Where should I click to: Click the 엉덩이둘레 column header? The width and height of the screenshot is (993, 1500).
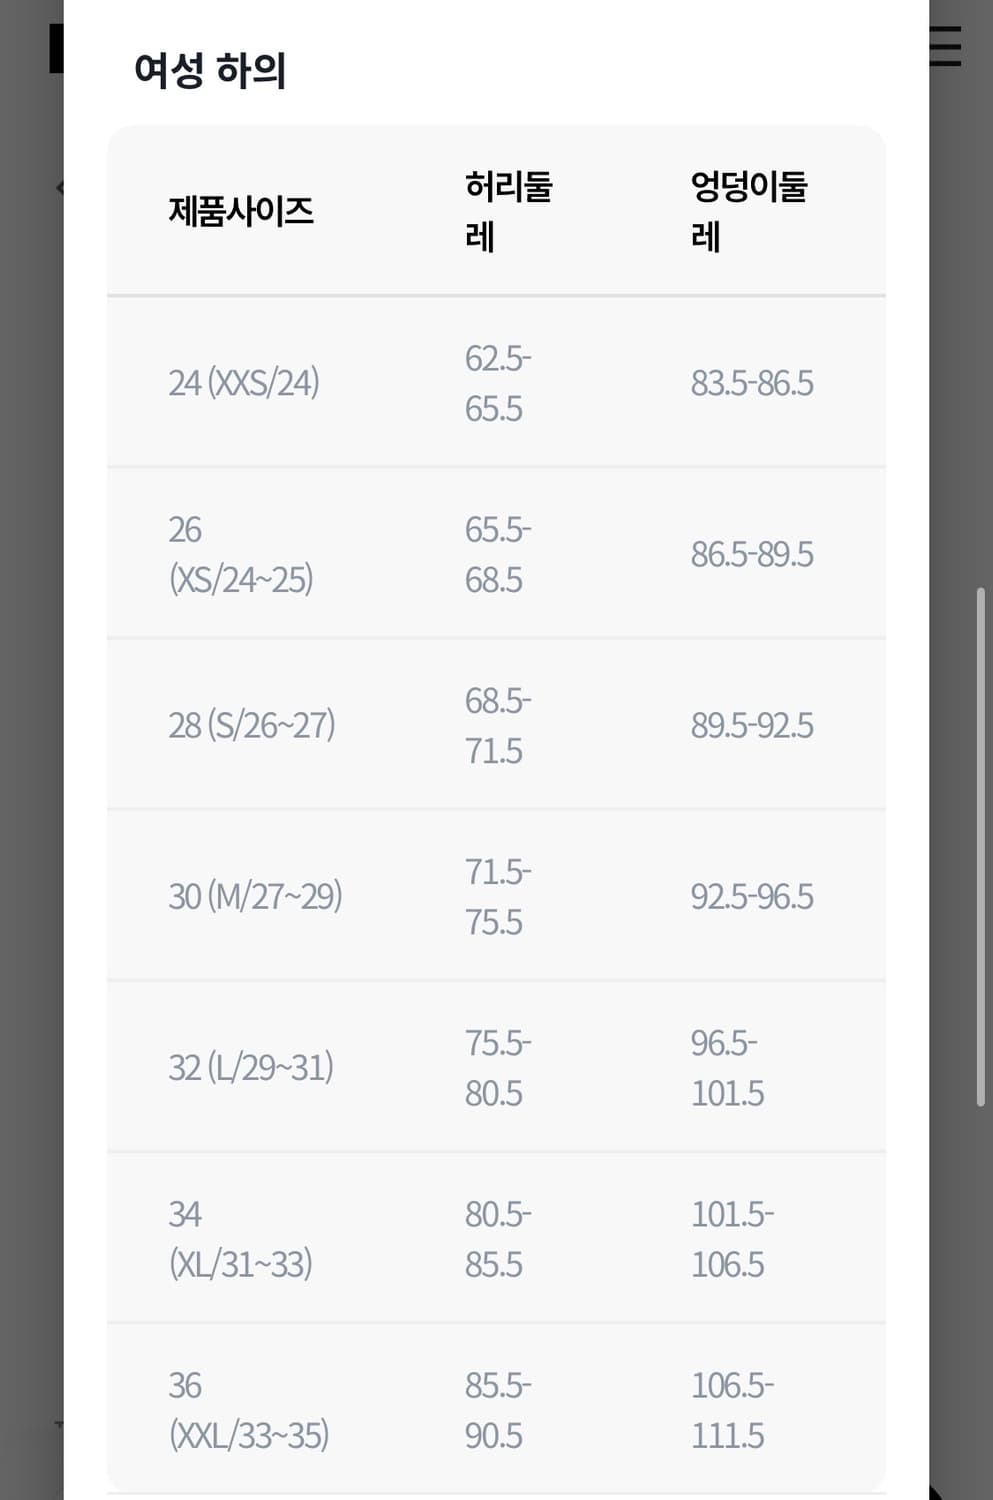749,211
